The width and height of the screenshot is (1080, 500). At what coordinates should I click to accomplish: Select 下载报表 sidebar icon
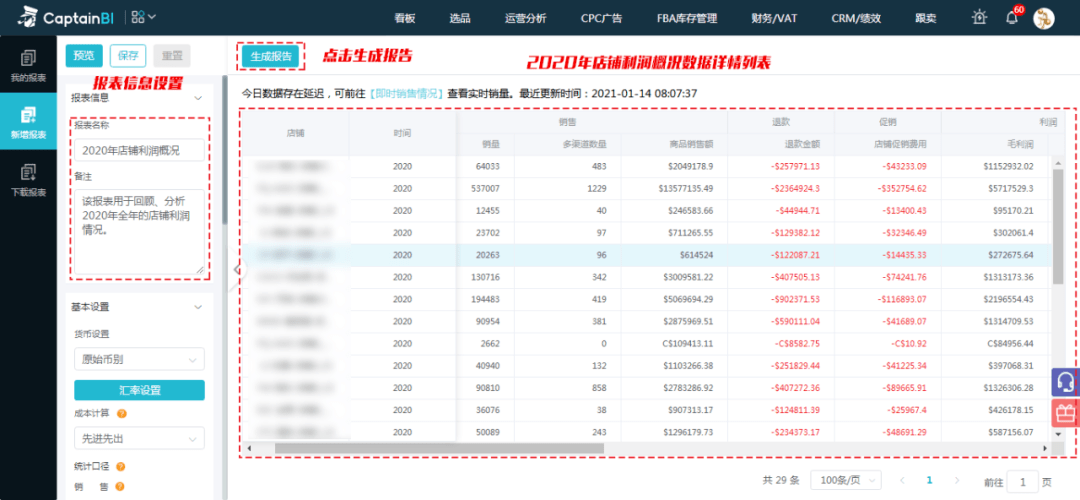[x=28, y=180]
